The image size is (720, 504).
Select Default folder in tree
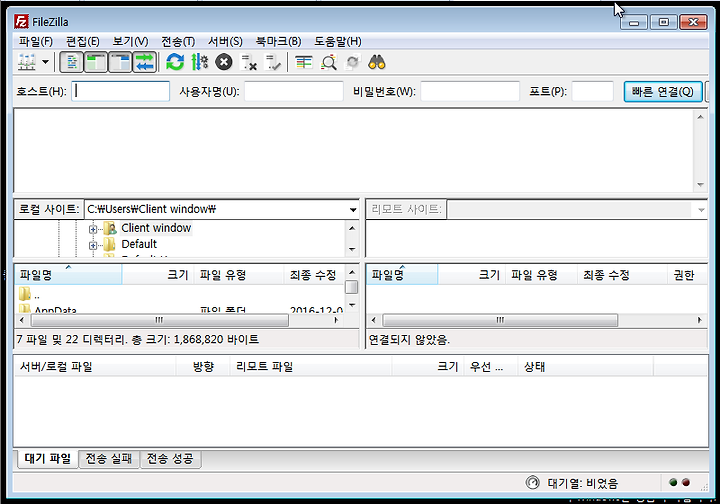[x=139, y=244]
